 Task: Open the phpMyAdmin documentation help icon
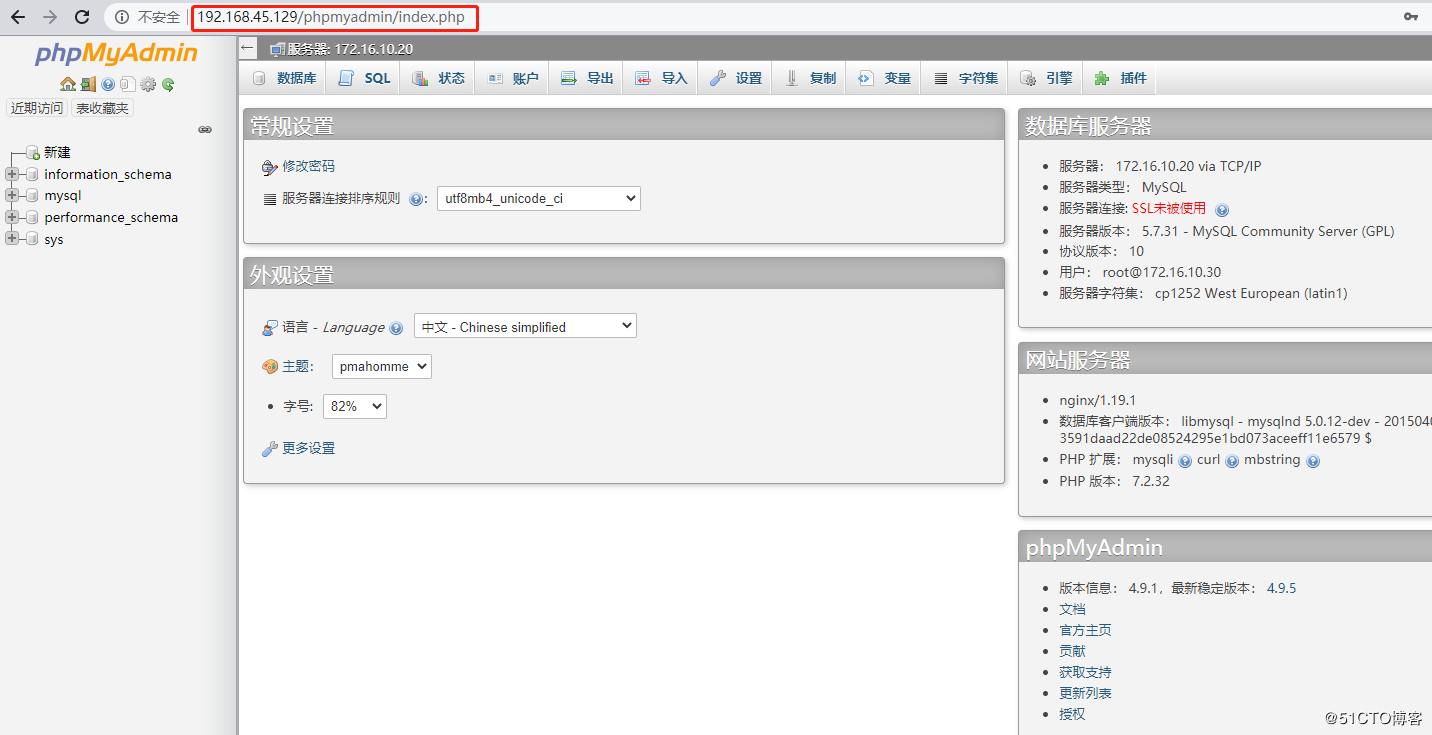108,84
